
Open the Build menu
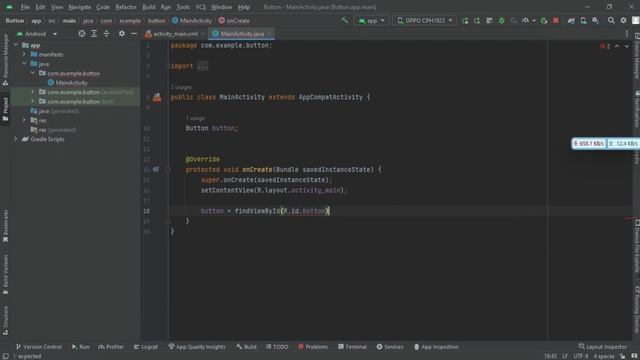tap(149, 7)
